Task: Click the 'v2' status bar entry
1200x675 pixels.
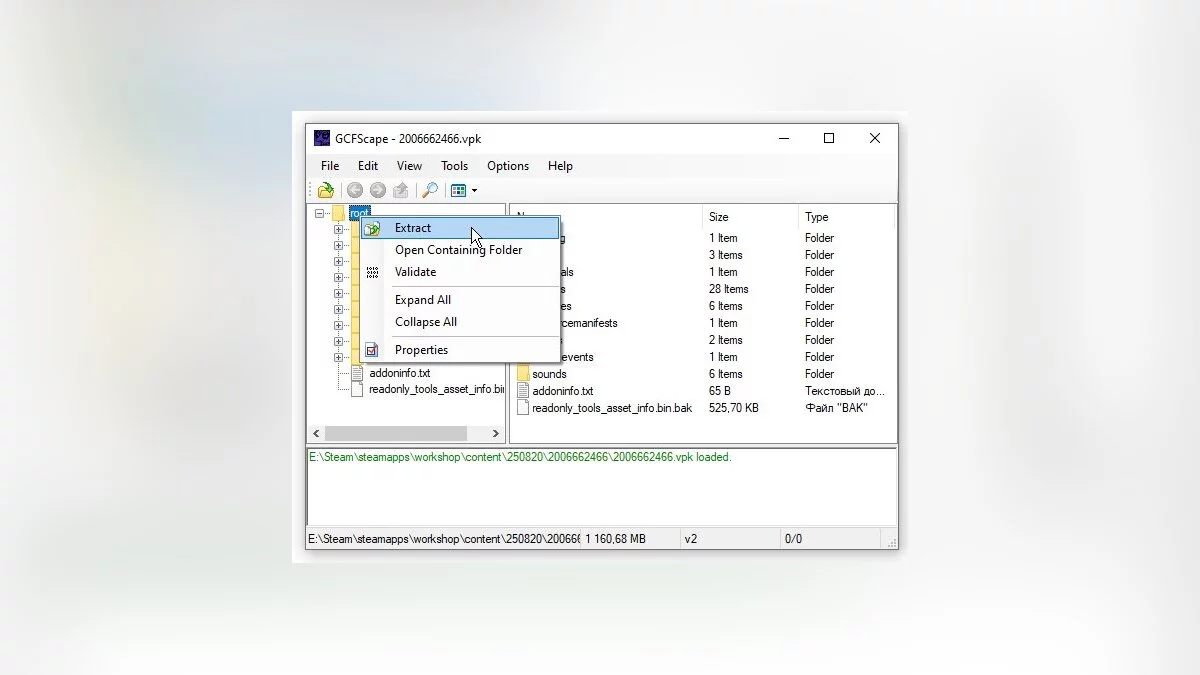Action: click(691, 539)
